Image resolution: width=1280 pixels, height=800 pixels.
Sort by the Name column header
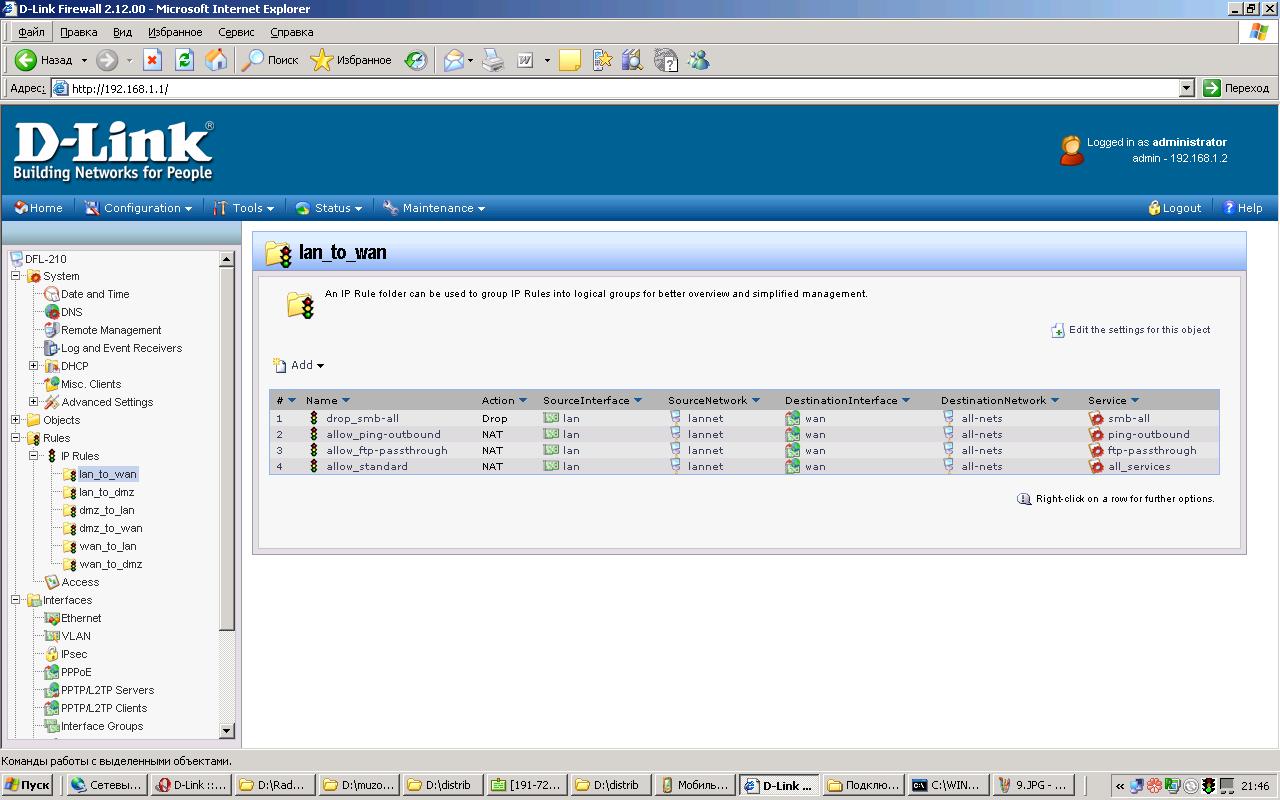tap(328, 400)
